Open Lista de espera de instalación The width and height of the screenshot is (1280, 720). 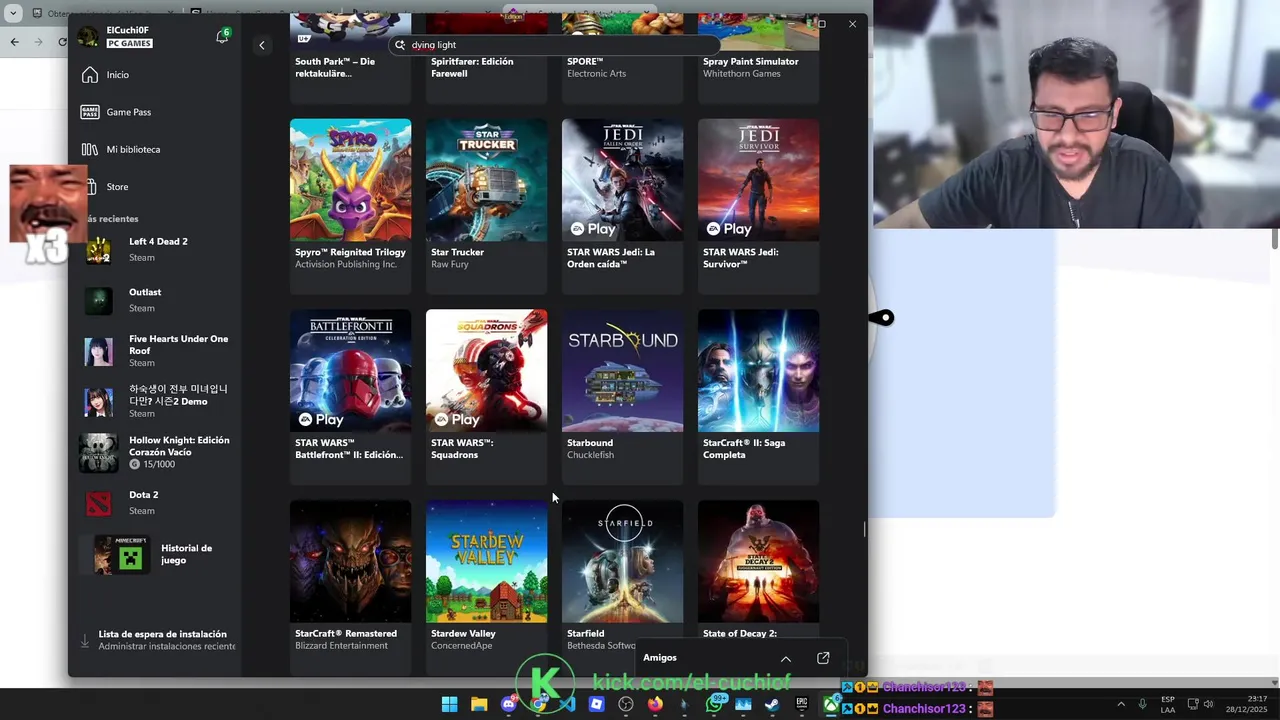[x=158, y=640]
